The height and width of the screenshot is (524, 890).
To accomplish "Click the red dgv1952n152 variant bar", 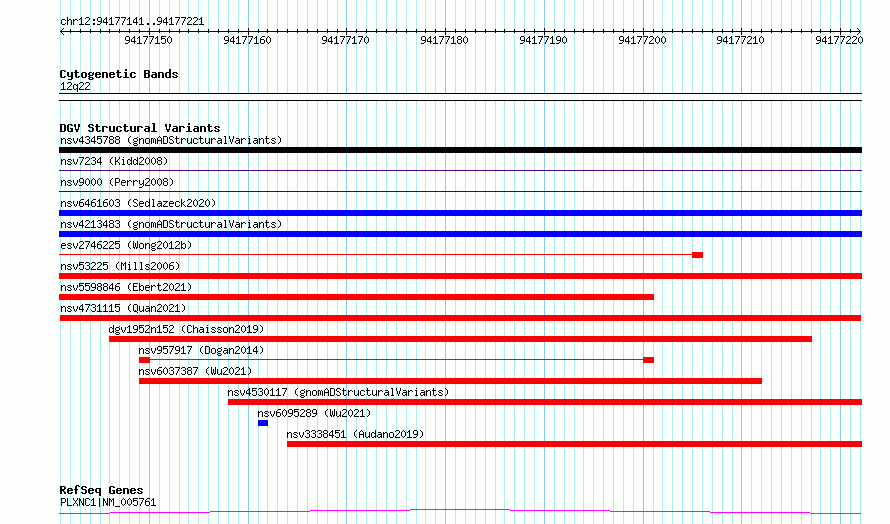I will click(x=460, y=339).
